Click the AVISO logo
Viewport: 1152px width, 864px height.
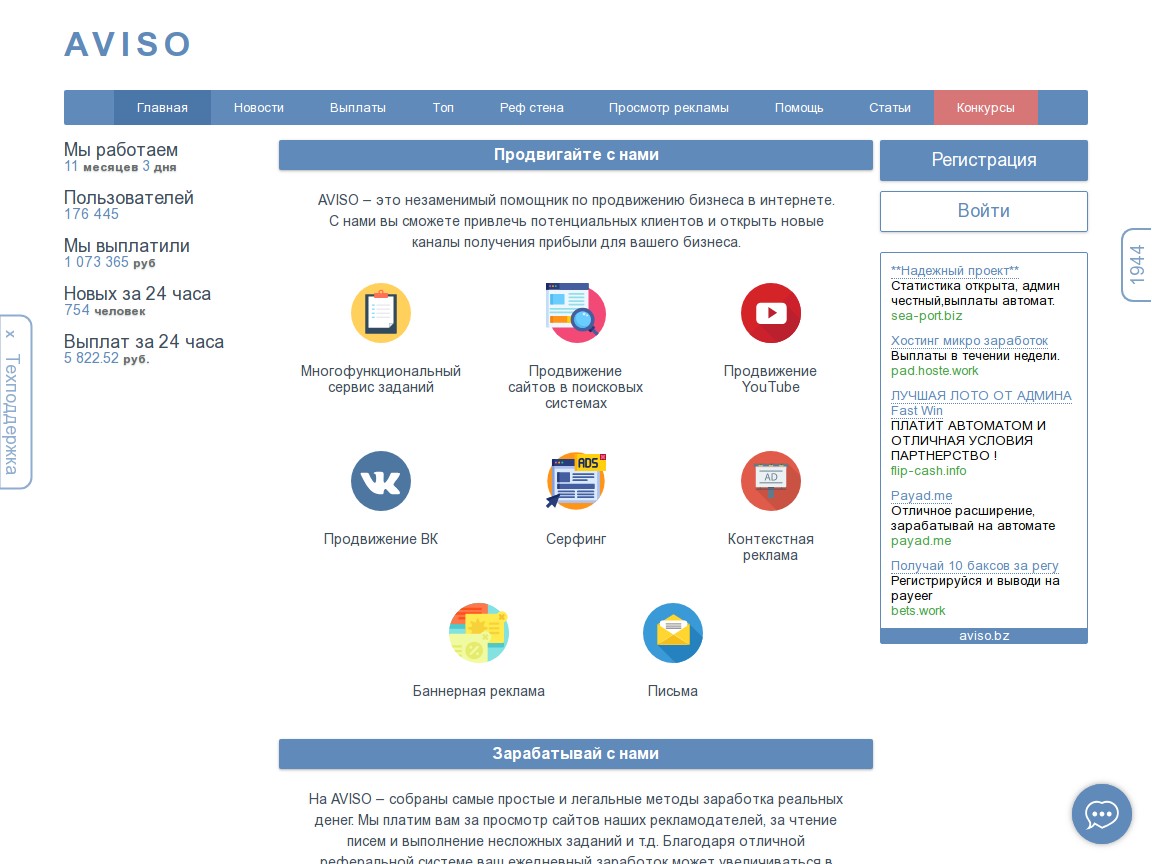128,44
